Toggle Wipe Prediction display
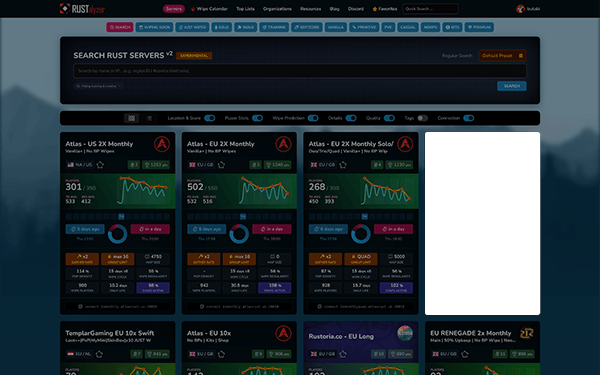Image resolution: width=600 pixels, height=375 pixels. [x=313, y=118]
